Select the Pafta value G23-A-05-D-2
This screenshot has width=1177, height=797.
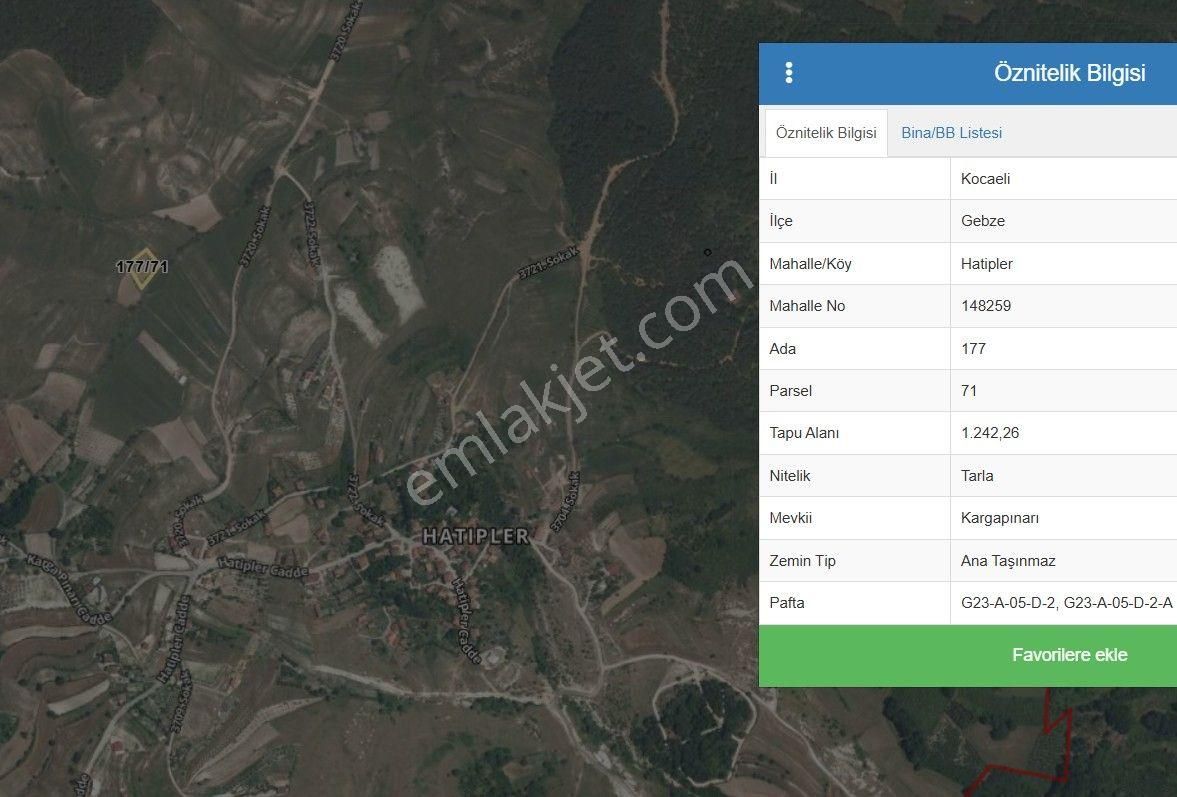1008,603
